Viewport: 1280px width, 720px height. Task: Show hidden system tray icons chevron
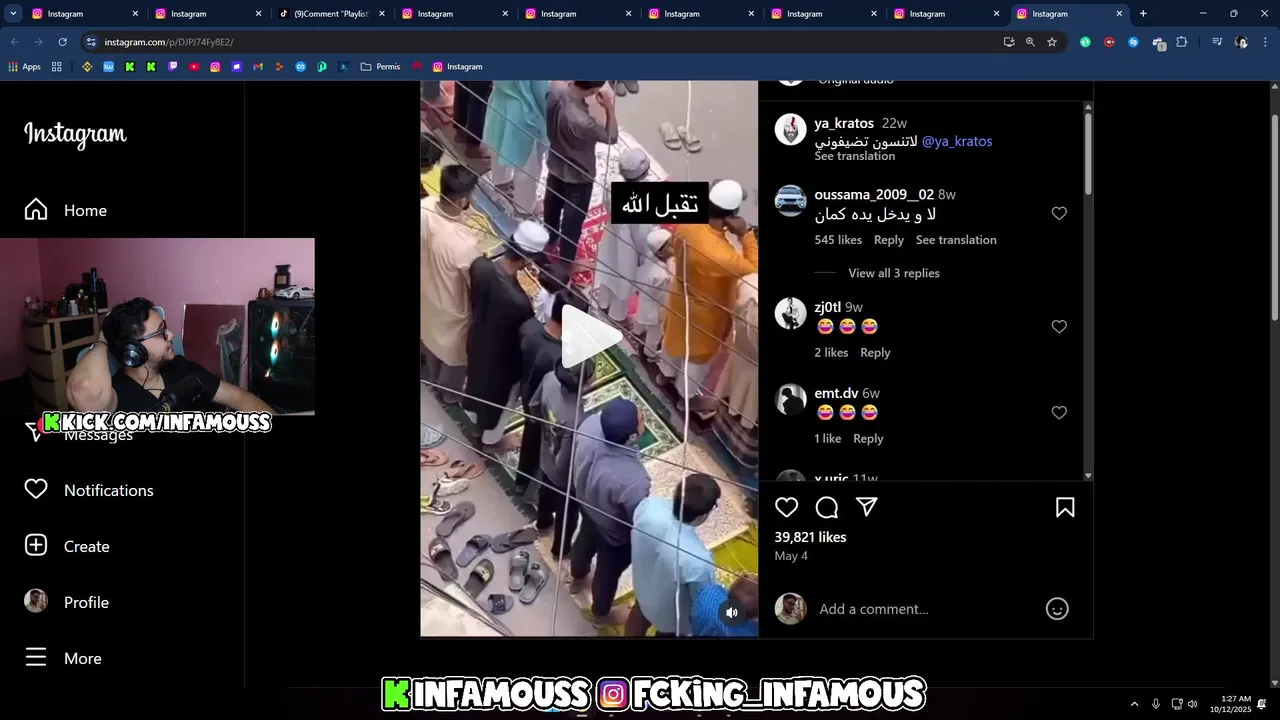pyautogui.click(x=1134, y=704)
